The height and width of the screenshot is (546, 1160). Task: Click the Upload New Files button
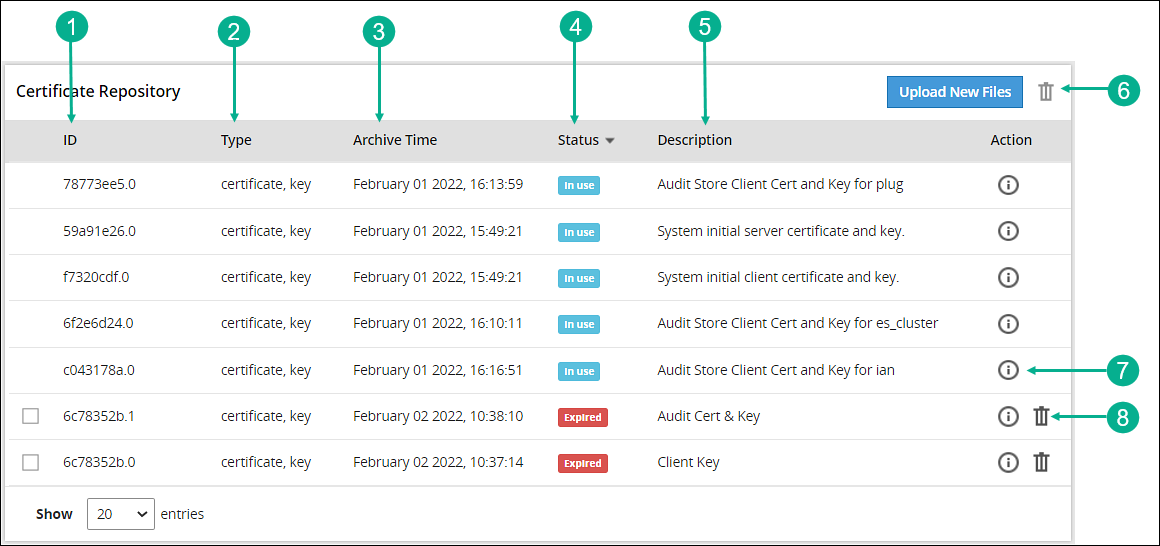954,92
